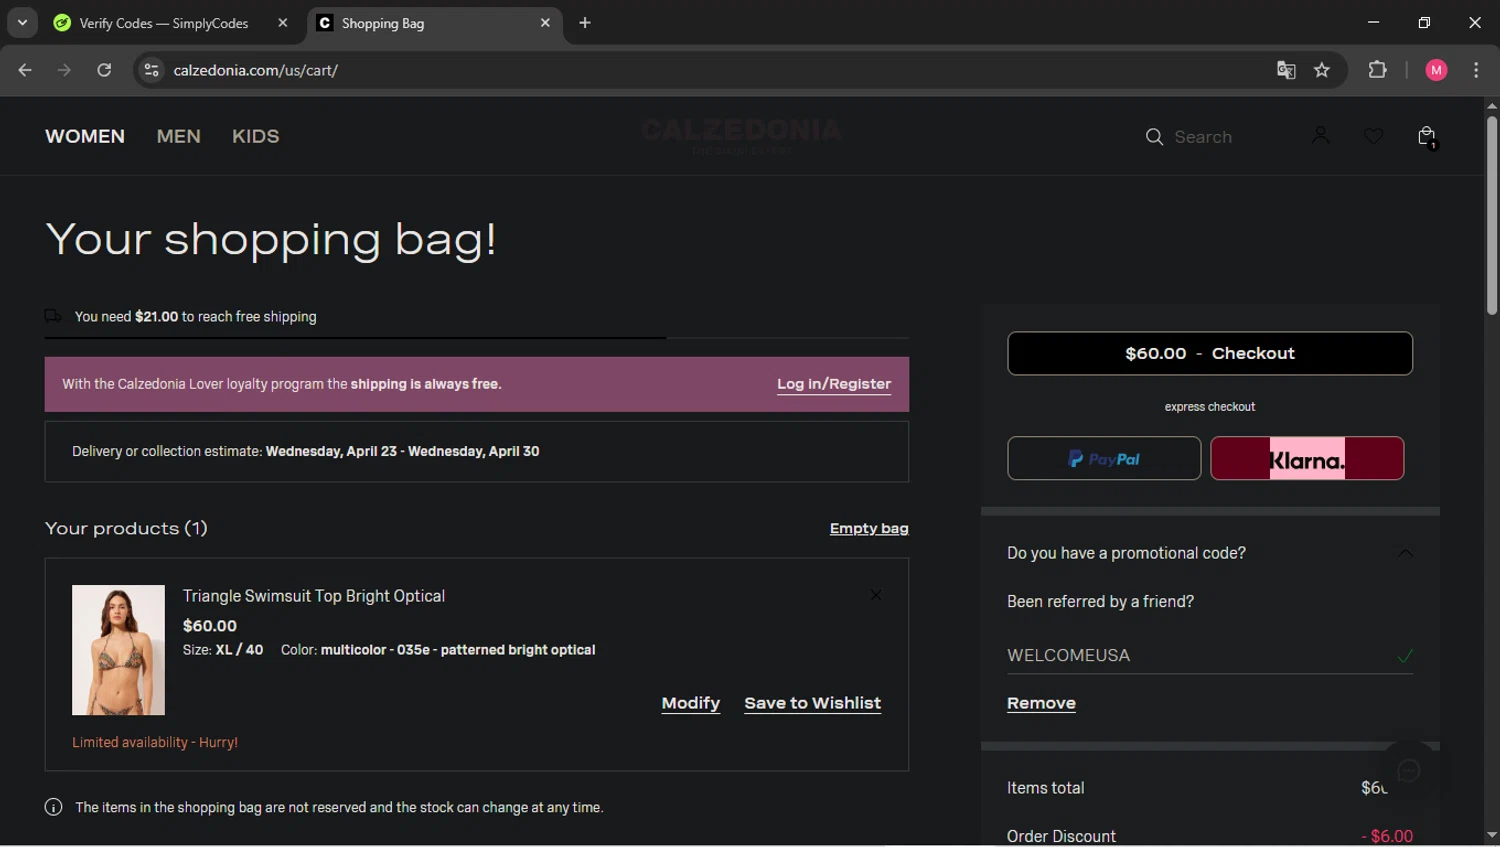Save the swimsuit to Wishlist
Image resolution: width=1500 pixels, height=847 pixels.
pos(813,703)
